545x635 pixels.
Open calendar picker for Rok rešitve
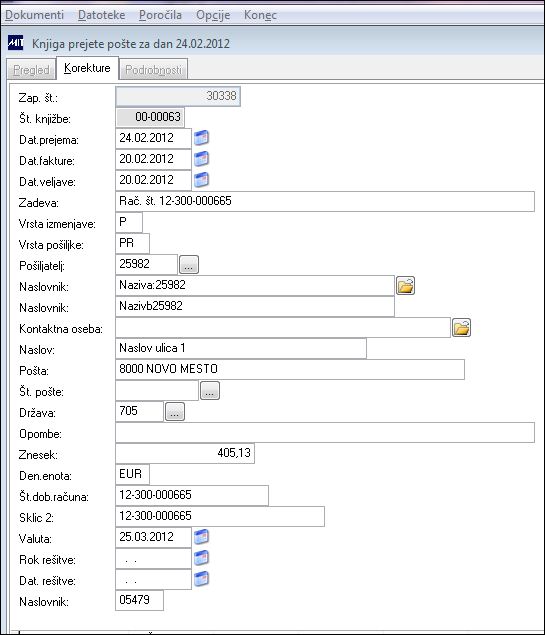pyautogui.click(x=201, y=558)
